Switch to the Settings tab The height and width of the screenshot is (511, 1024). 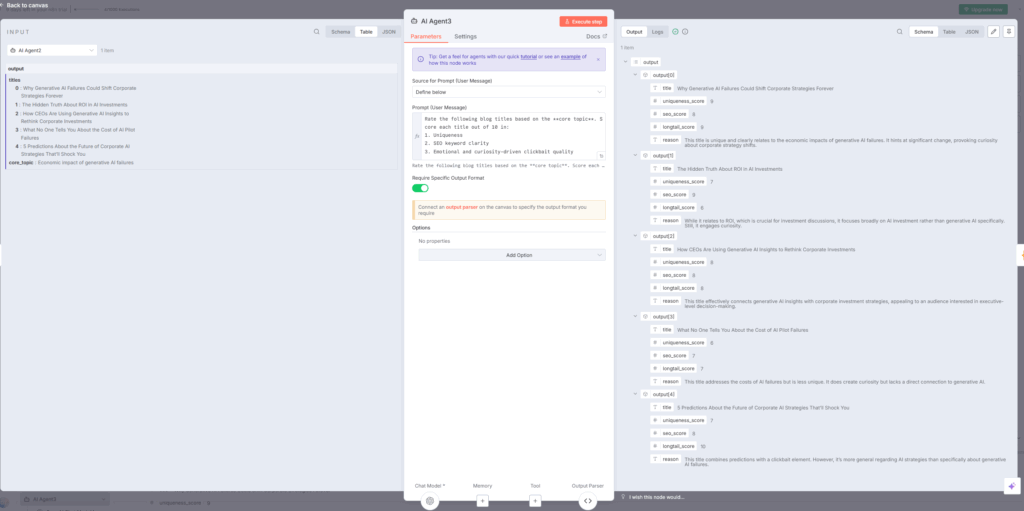tap(465, 36)
